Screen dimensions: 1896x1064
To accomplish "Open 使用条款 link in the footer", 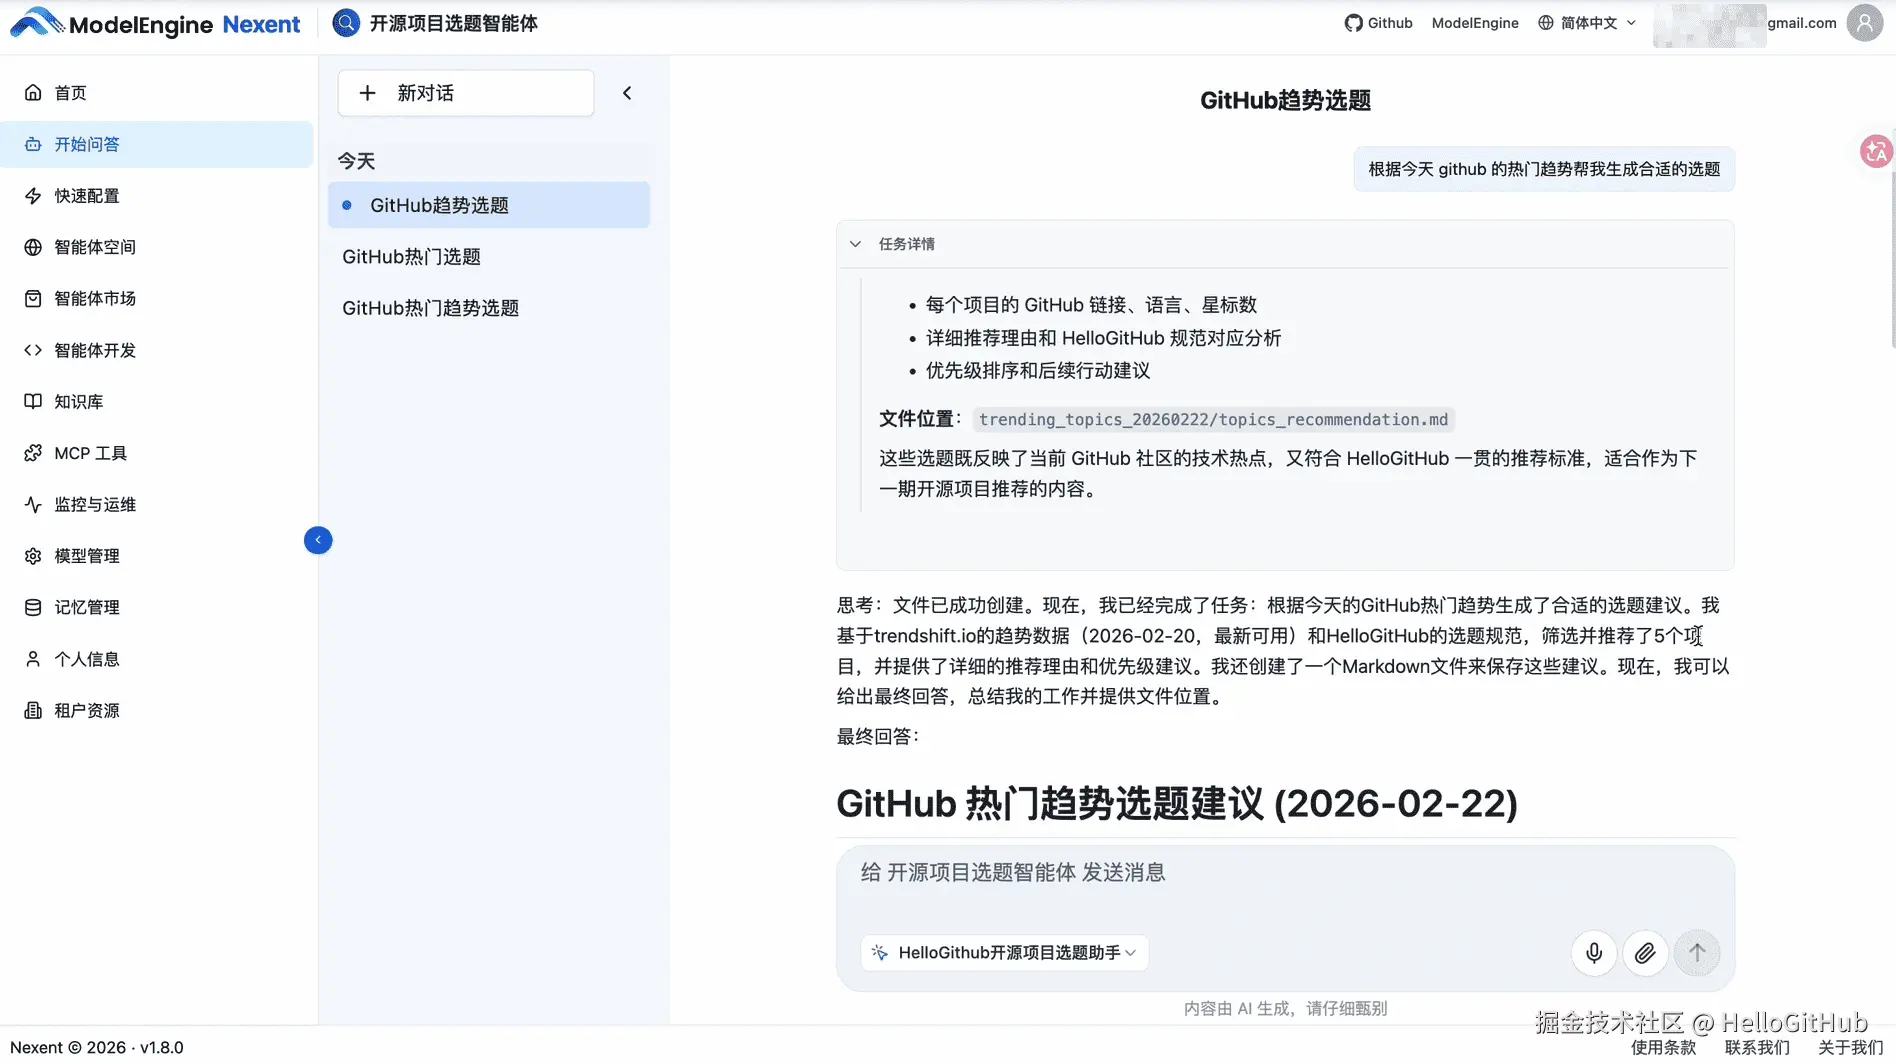I will click(x=1663, y=1047).
